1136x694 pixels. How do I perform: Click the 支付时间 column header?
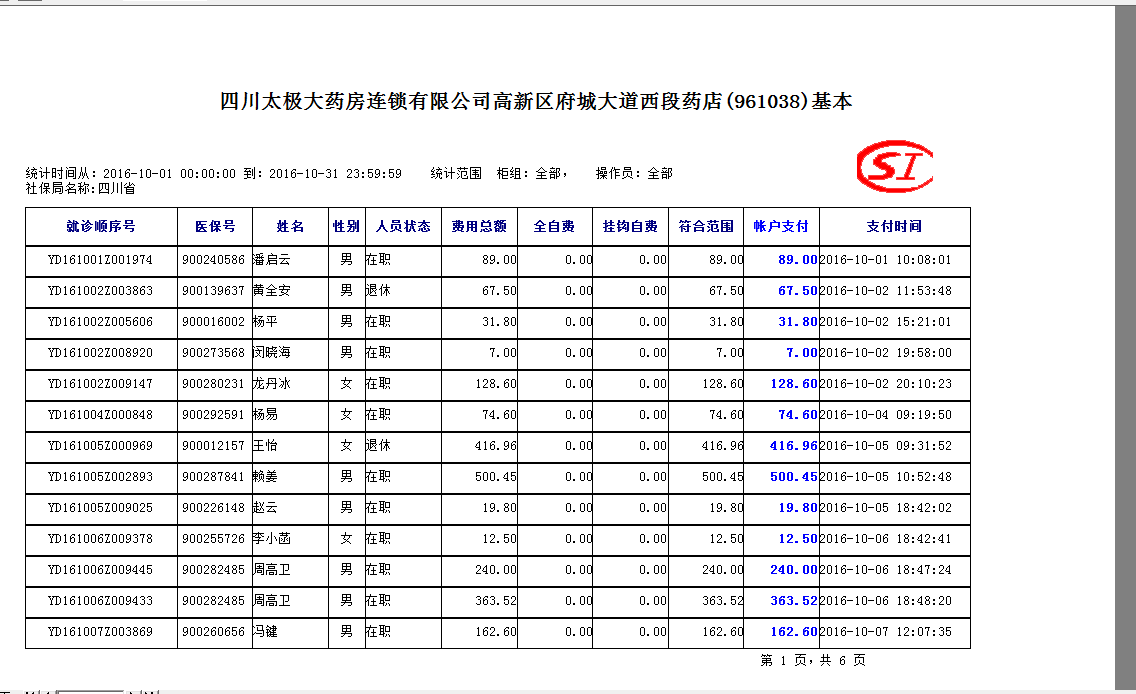(894, 227)
